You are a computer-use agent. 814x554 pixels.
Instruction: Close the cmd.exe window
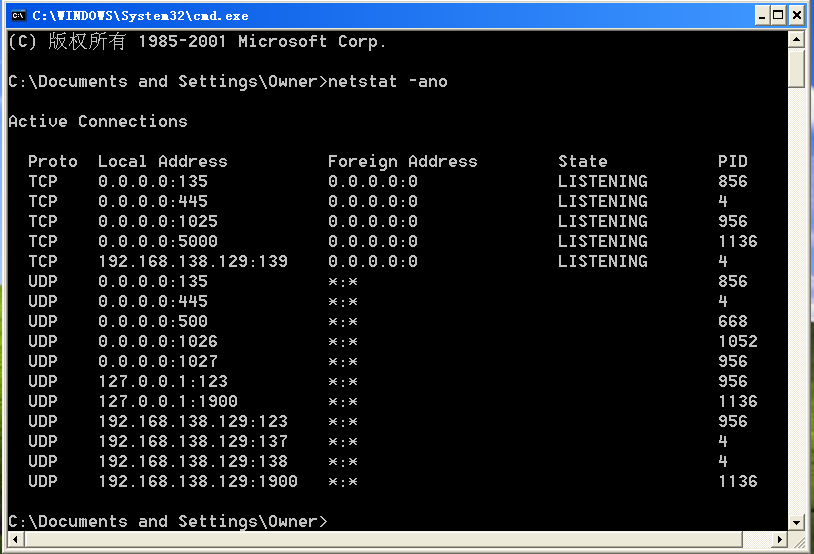pos(797,15)
